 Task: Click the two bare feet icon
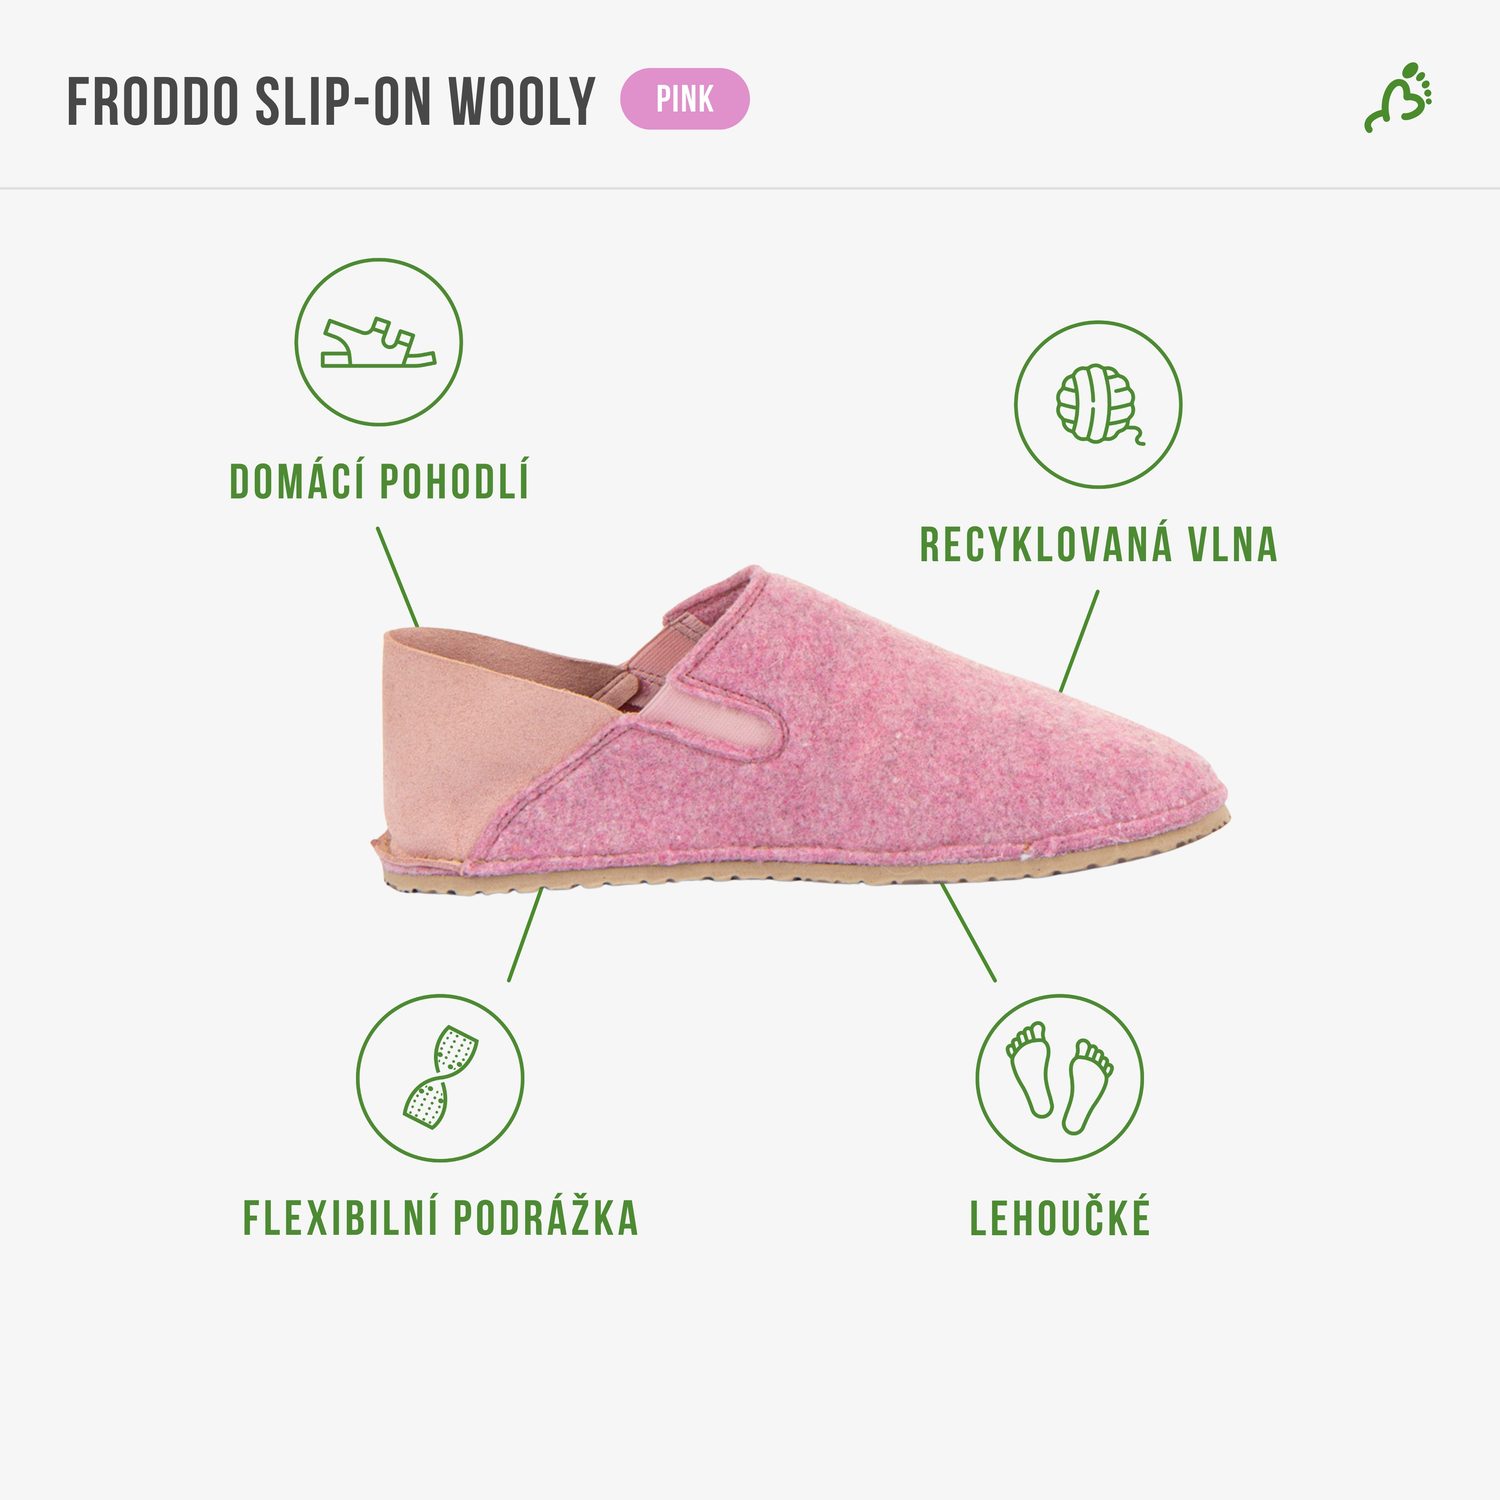(1060, 1078)
